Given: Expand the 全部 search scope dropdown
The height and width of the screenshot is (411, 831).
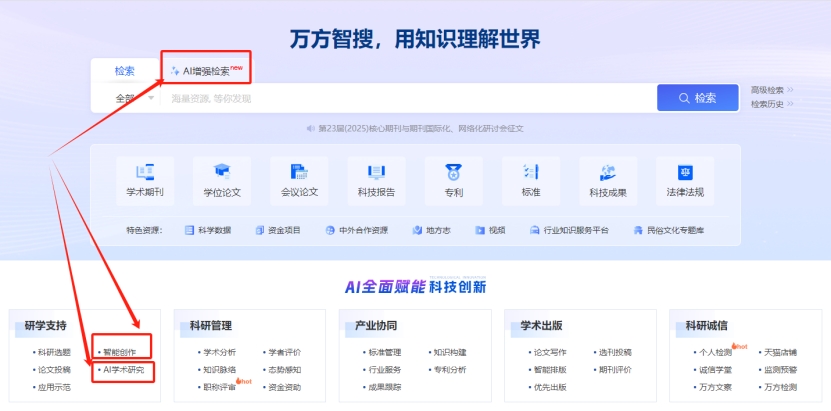Looking at the screenshot, I should pyautogui.click(x=133, y=98).
